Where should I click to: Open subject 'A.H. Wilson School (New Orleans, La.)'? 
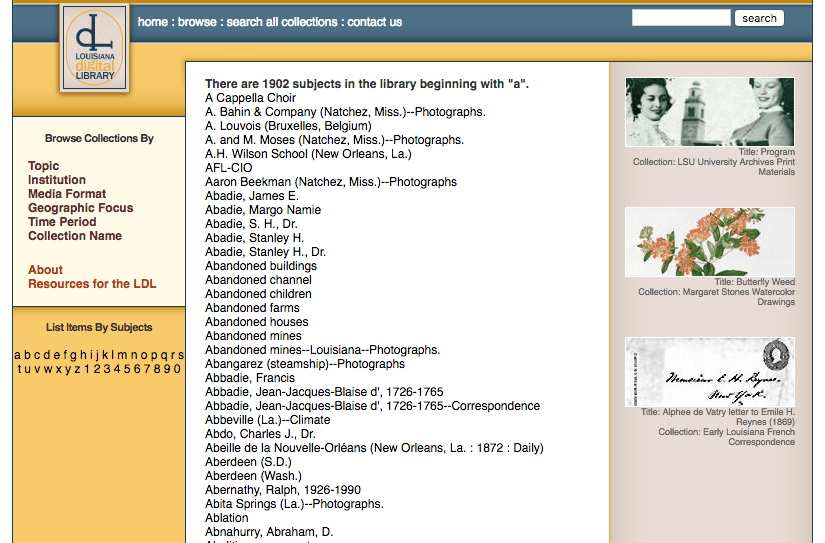pyautogui.click(x=308, y=154)
